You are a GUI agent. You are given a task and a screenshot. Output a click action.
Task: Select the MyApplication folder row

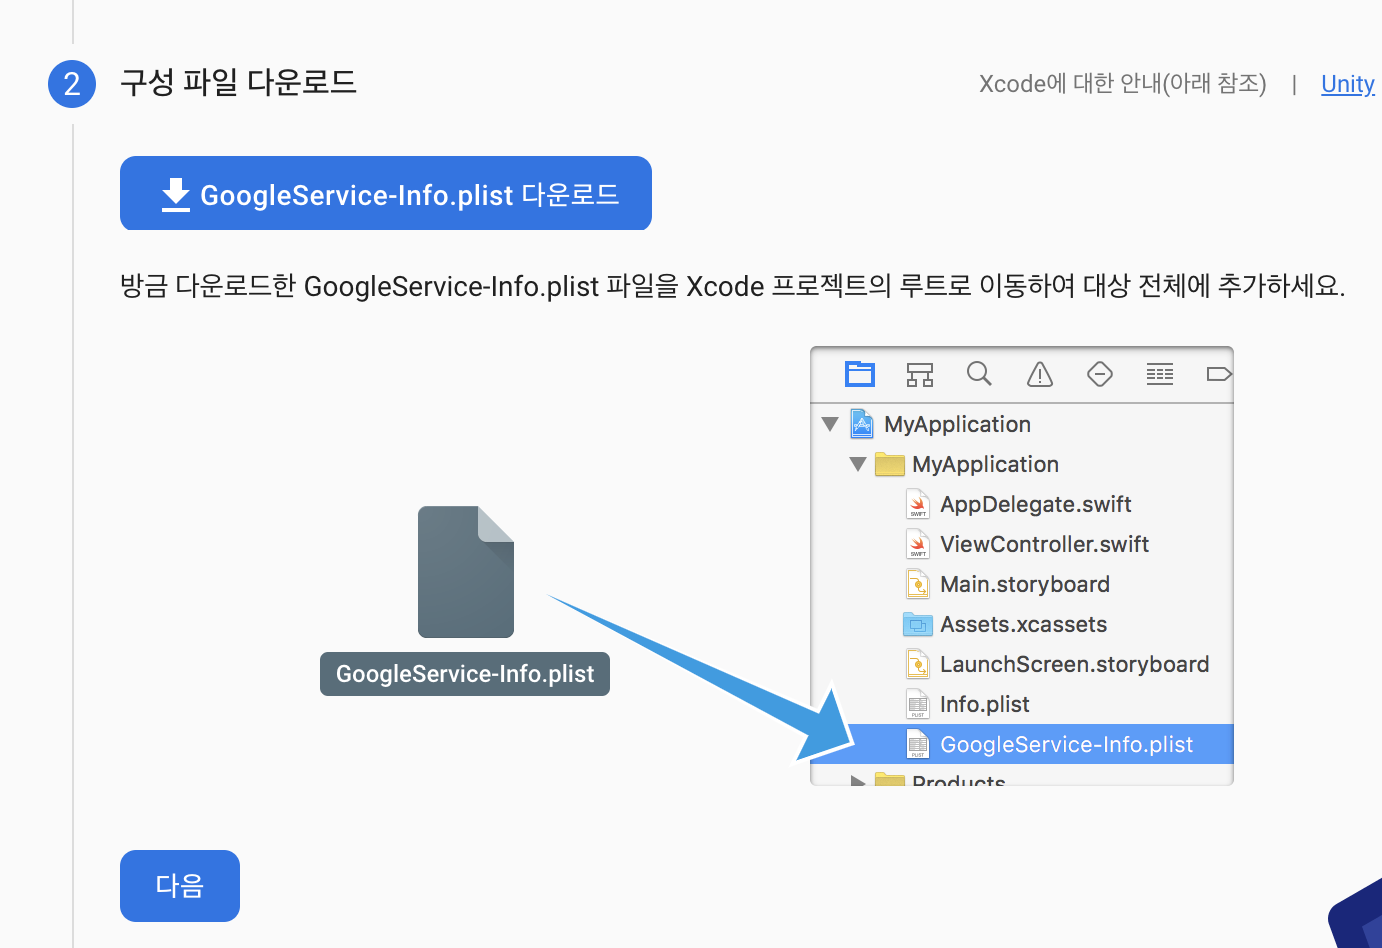coord(1022,464)
